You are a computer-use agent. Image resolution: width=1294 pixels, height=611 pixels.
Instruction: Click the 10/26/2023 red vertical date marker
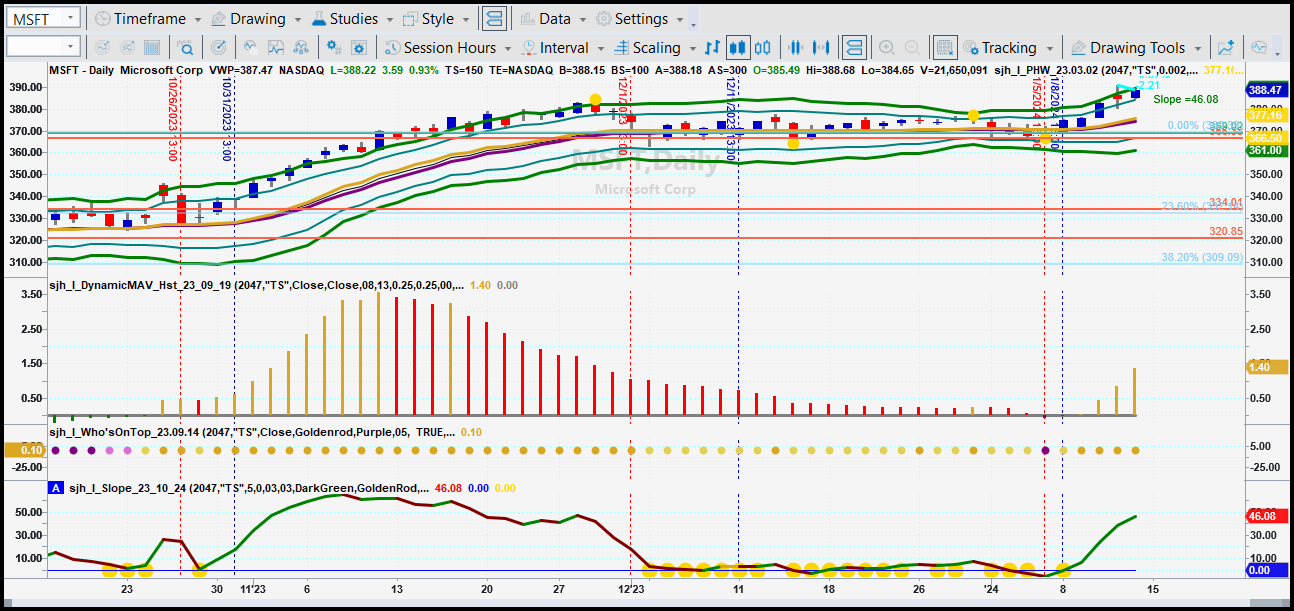(x=172, y=119)
